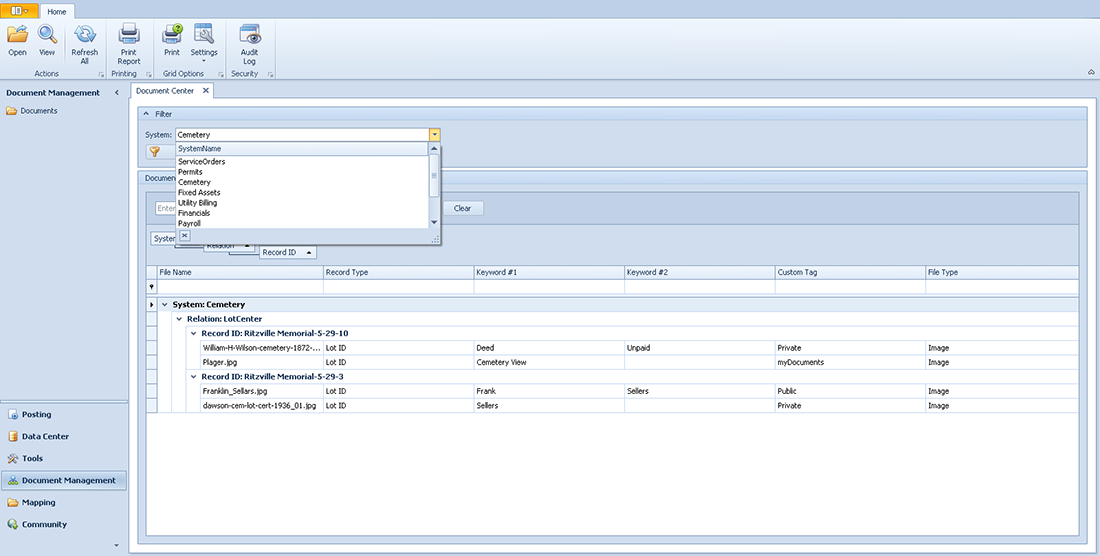Collapse the Filter panel
The image size is (1100, 556).
146,114
